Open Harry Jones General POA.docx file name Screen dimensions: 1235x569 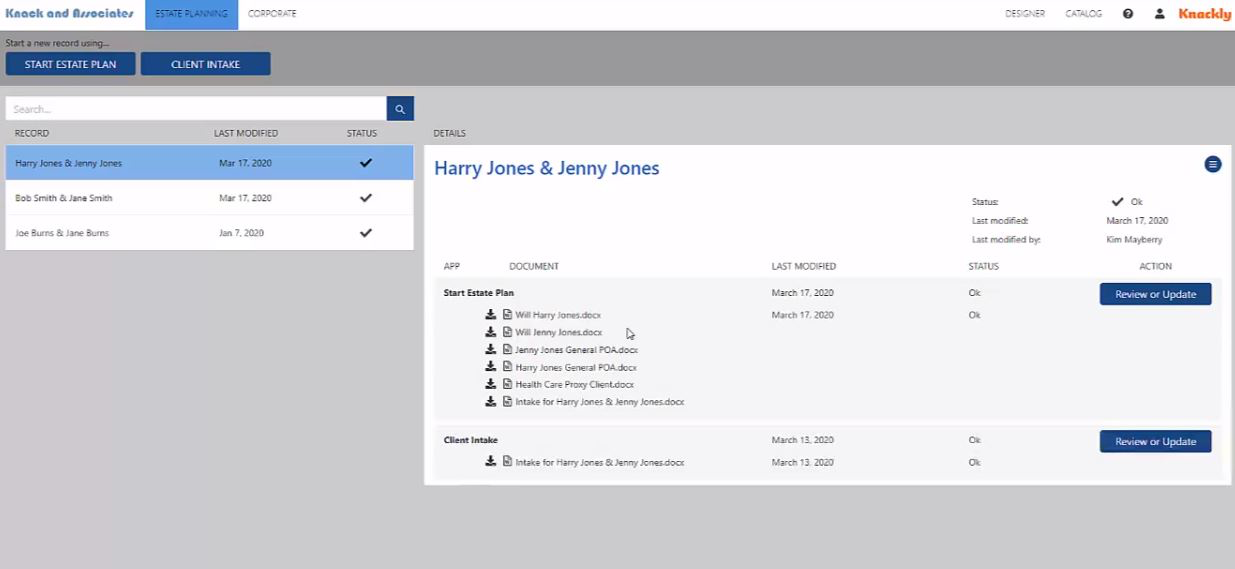point(576,367)
